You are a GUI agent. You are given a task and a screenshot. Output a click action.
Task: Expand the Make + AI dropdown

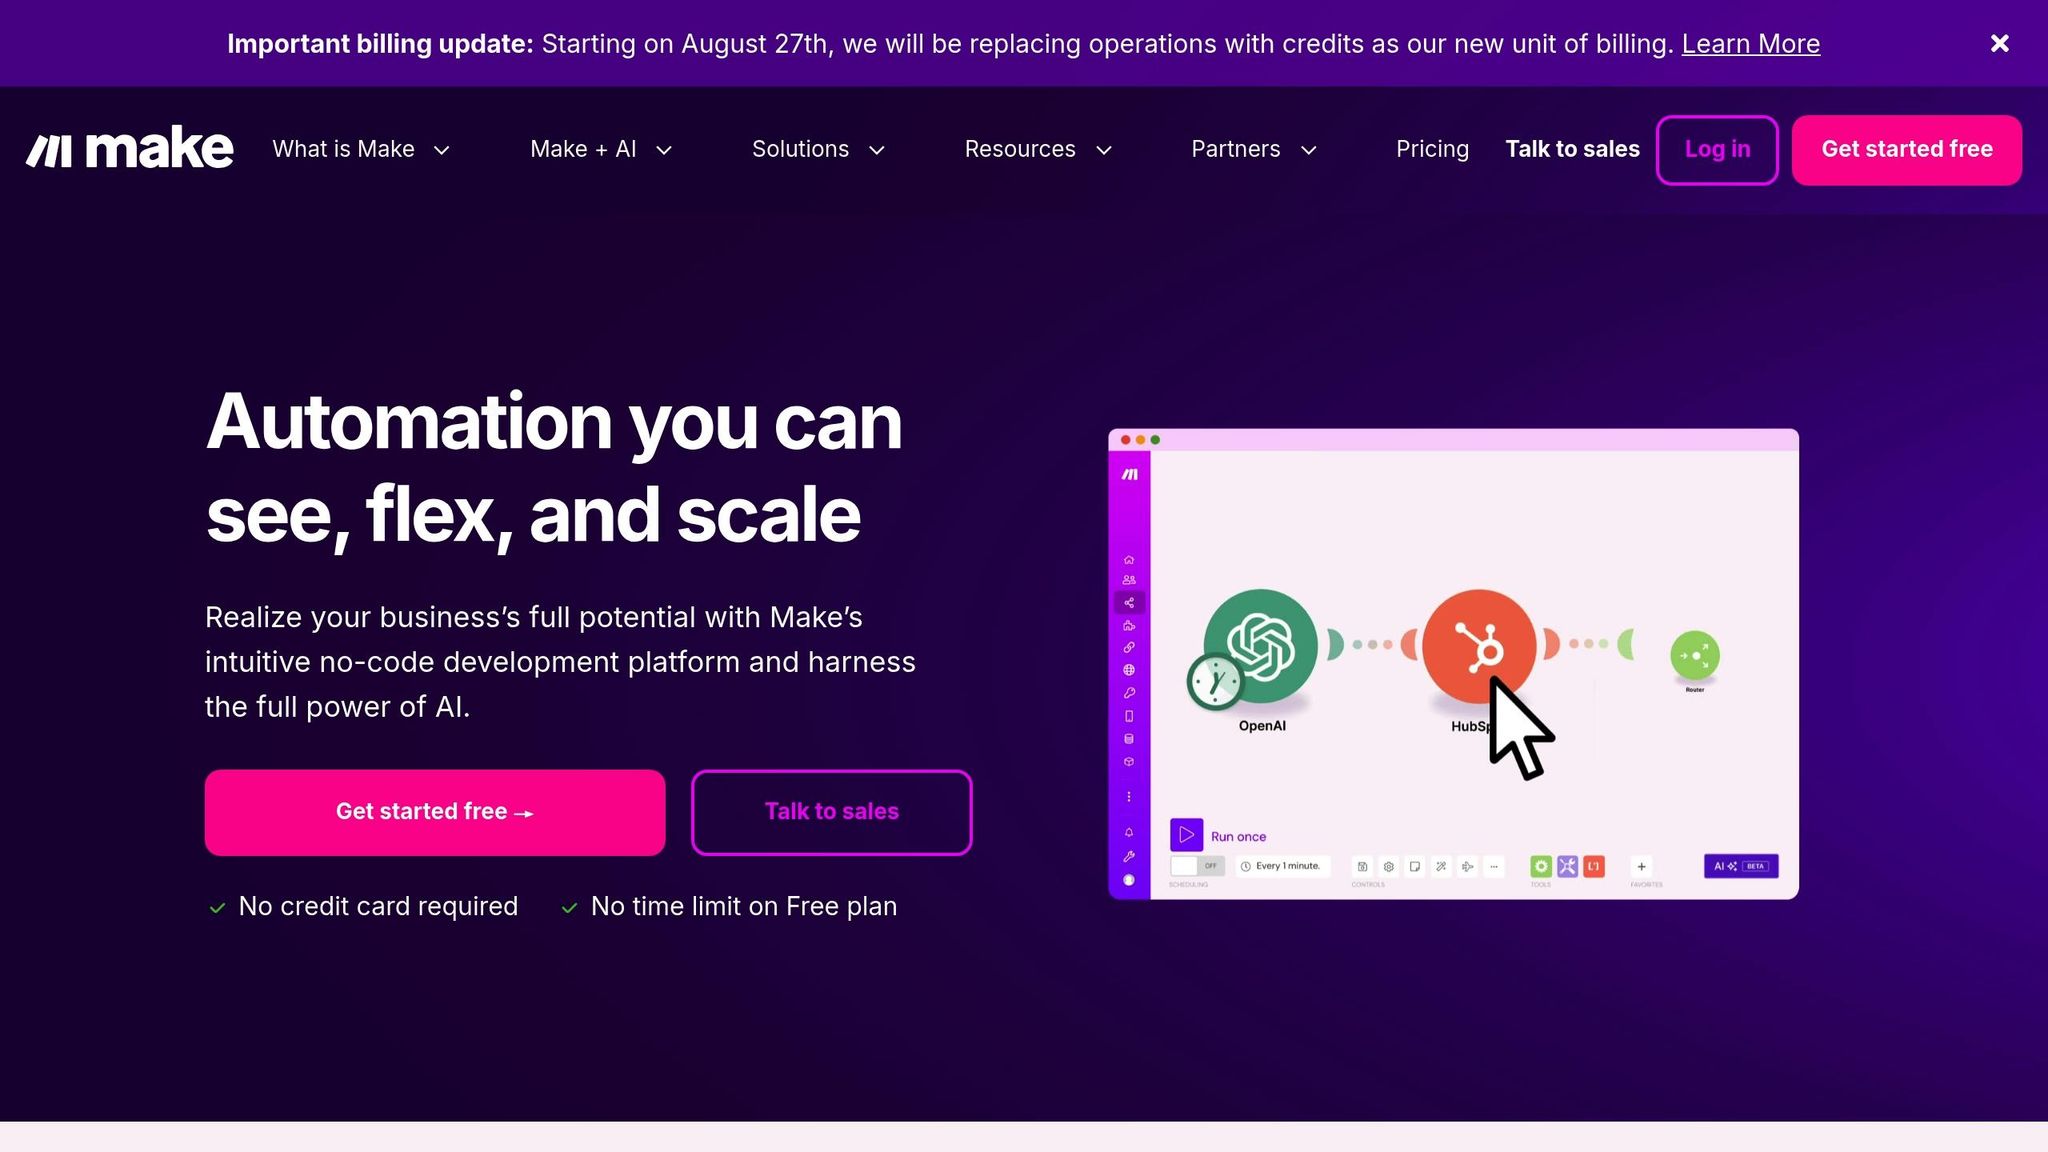tap(601, 149)
